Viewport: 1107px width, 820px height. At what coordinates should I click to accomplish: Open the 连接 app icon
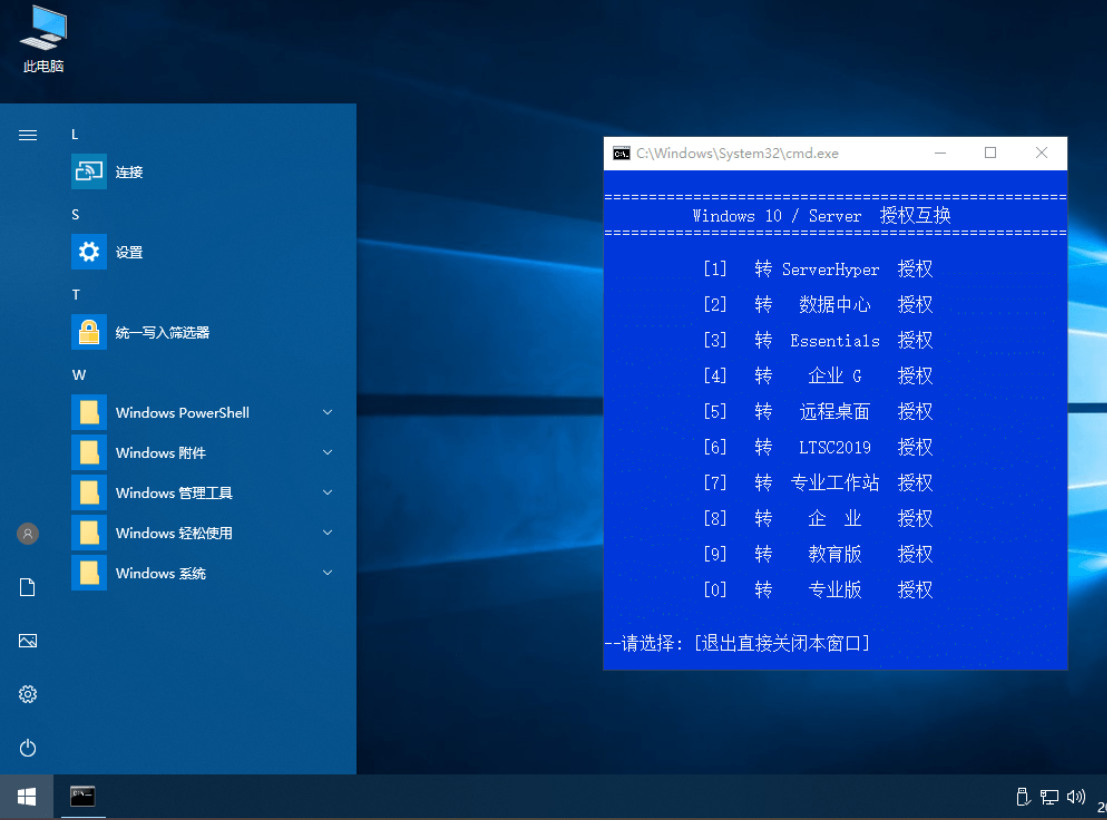click(89, 172)
